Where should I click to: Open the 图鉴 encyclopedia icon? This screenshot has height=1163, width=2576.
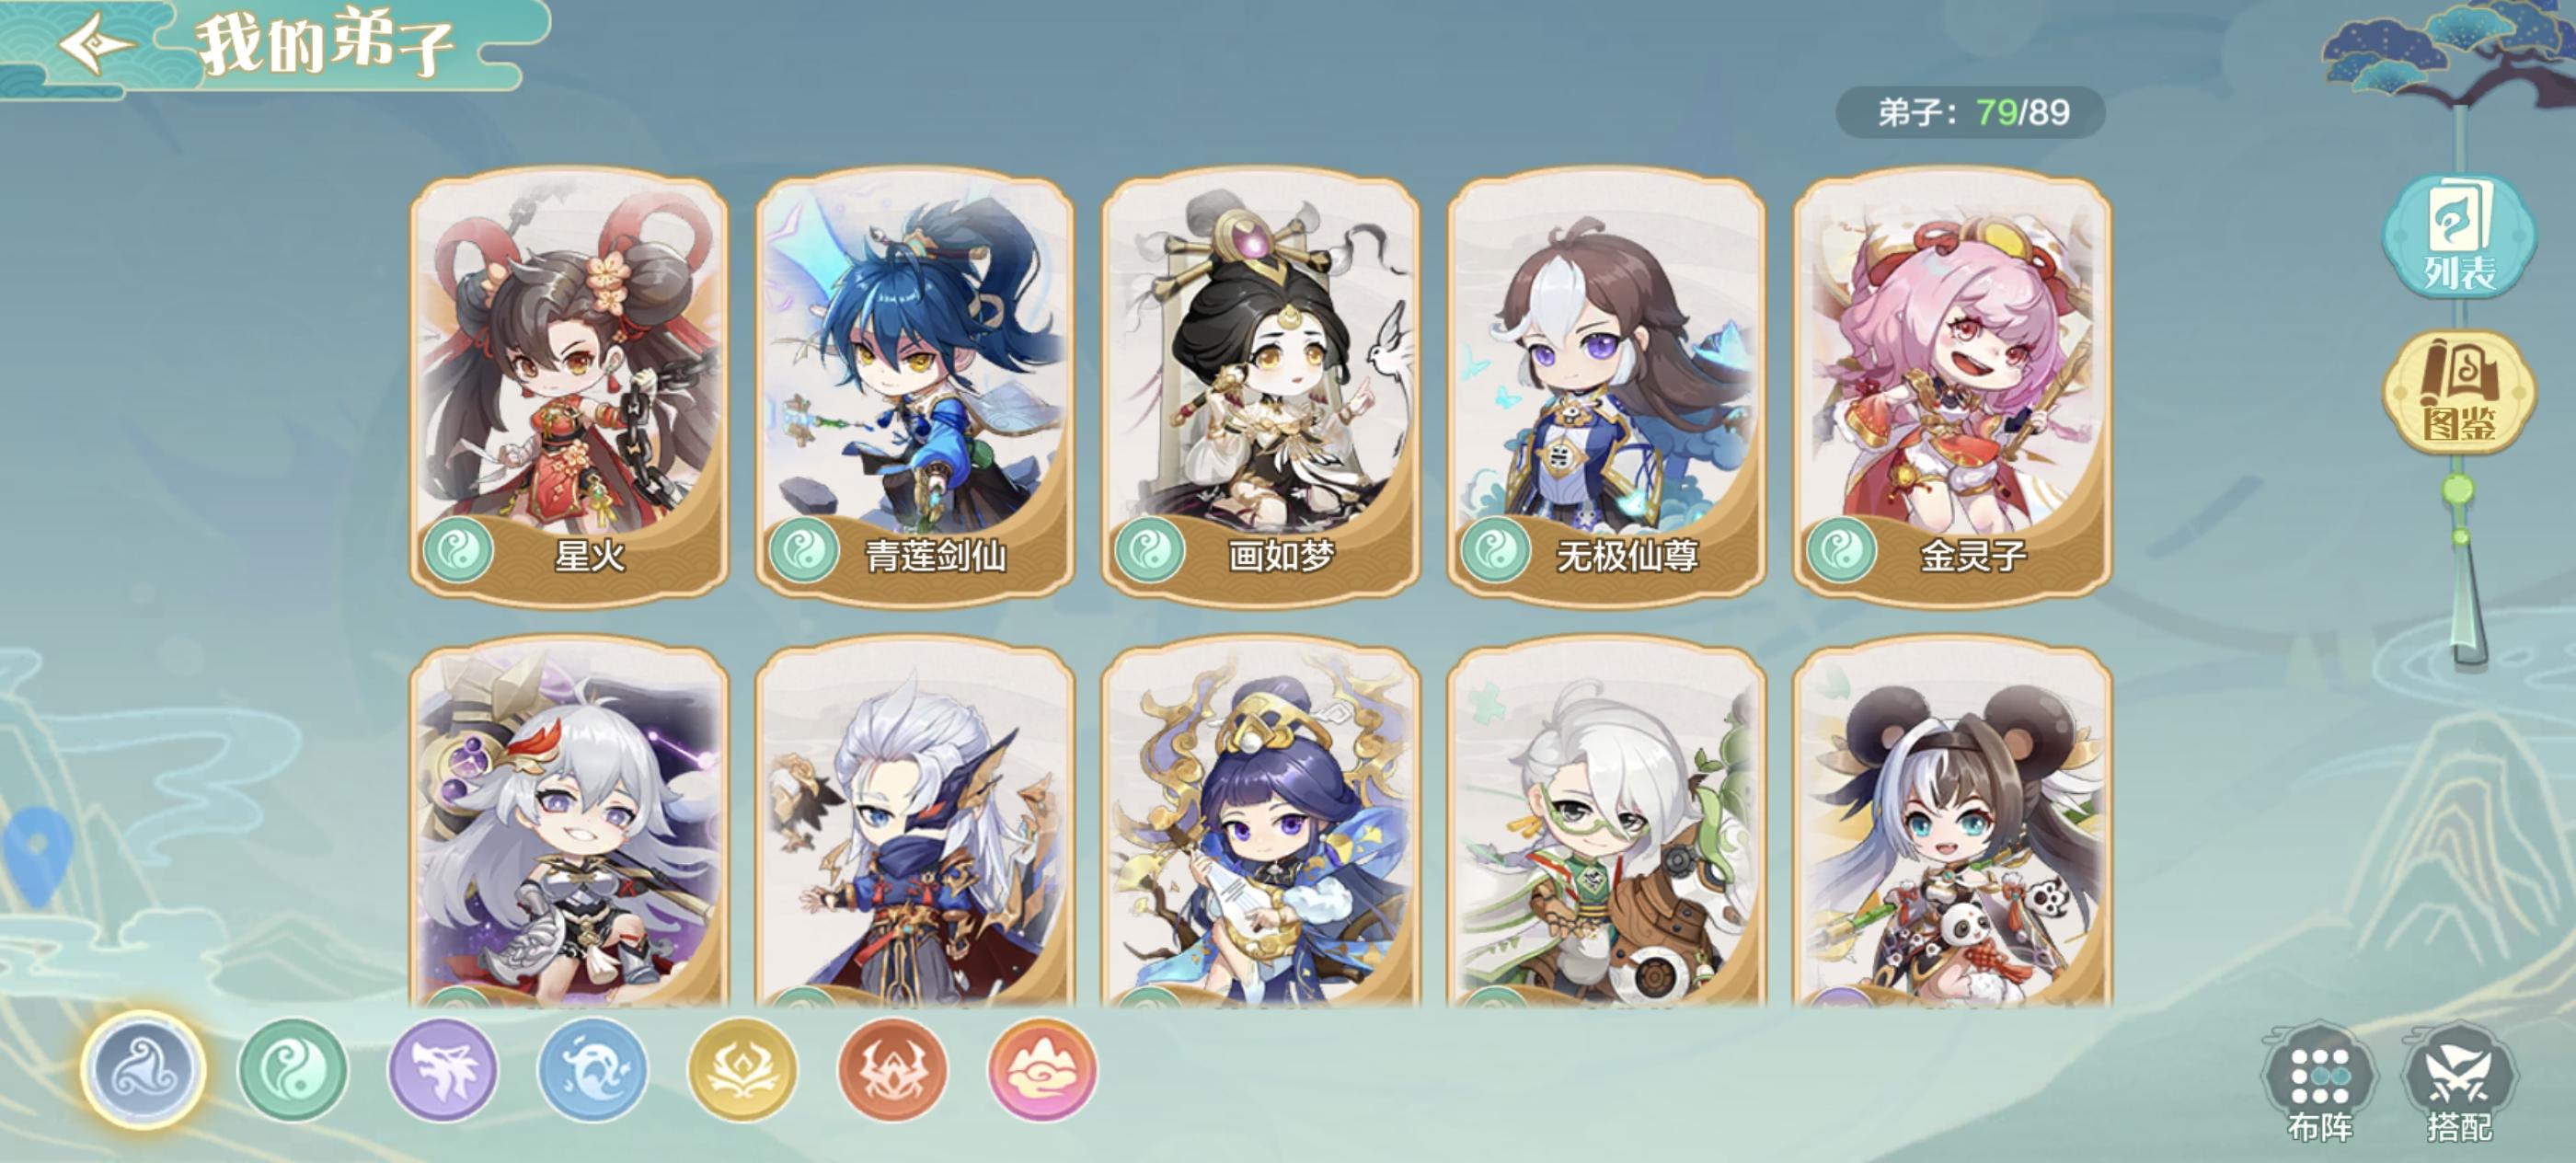click(2459, 394)
